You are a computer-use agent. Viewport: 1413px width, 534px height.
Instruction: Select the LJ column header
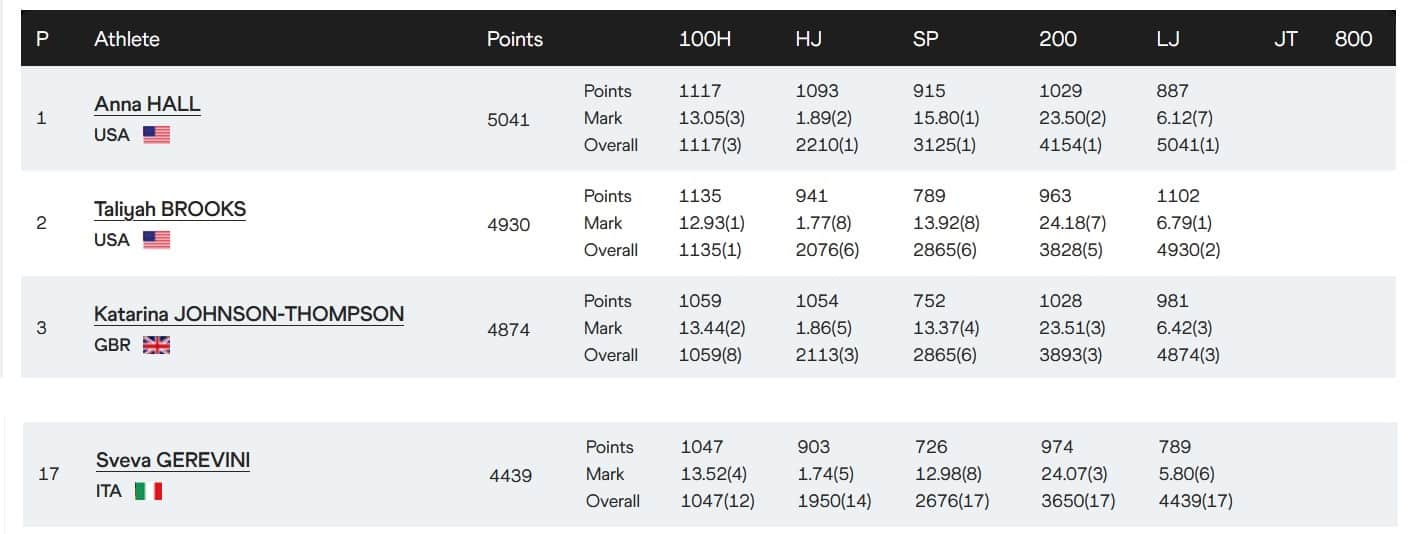point(1168,39)
